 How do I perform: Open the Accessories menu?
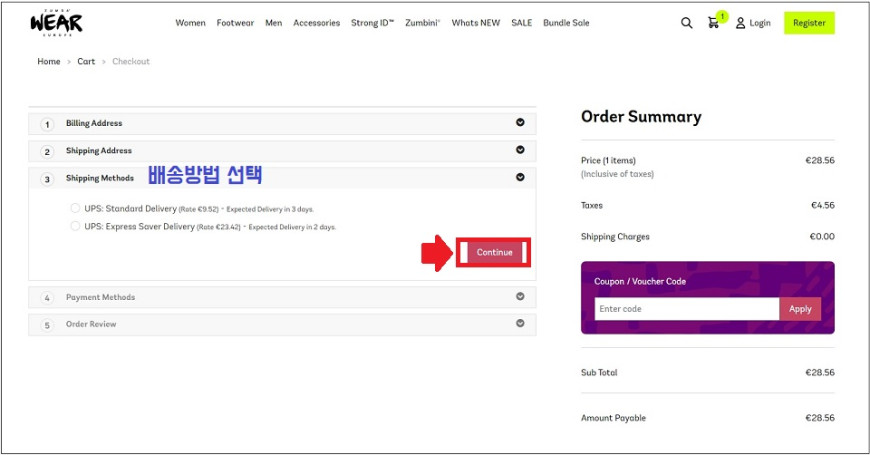tap(316, 23)
